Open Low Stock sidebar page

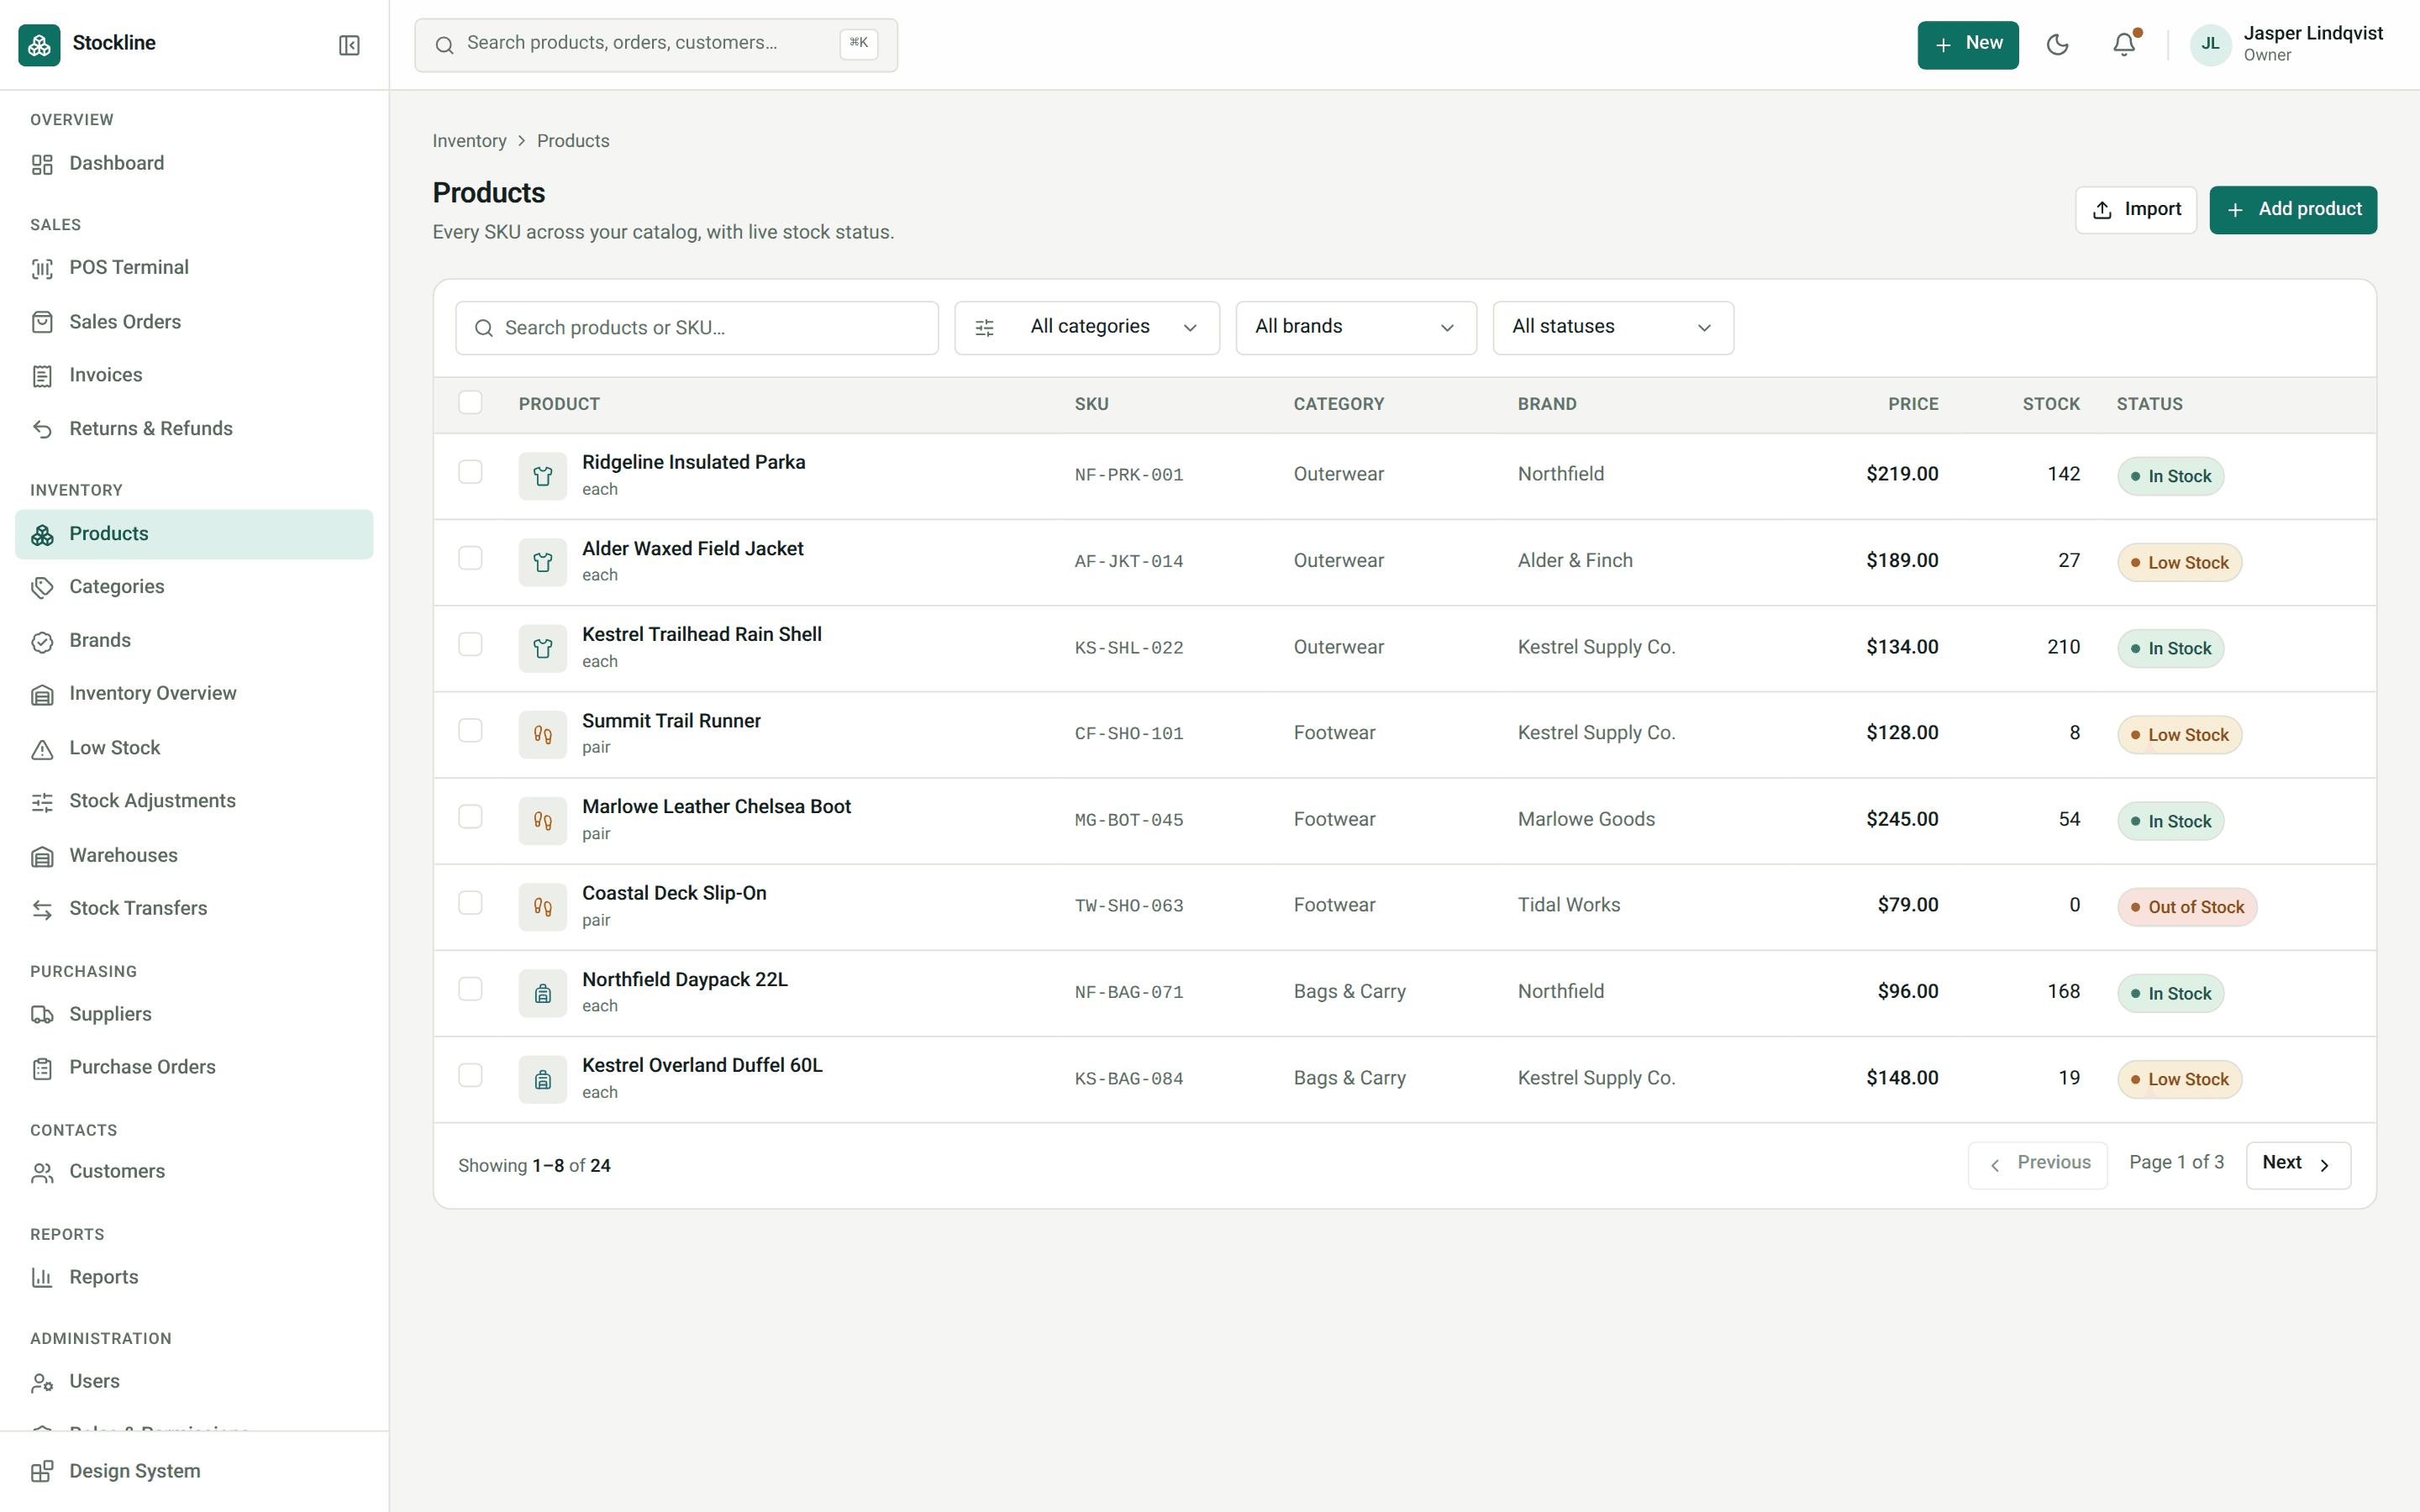[x=194, y=748]
